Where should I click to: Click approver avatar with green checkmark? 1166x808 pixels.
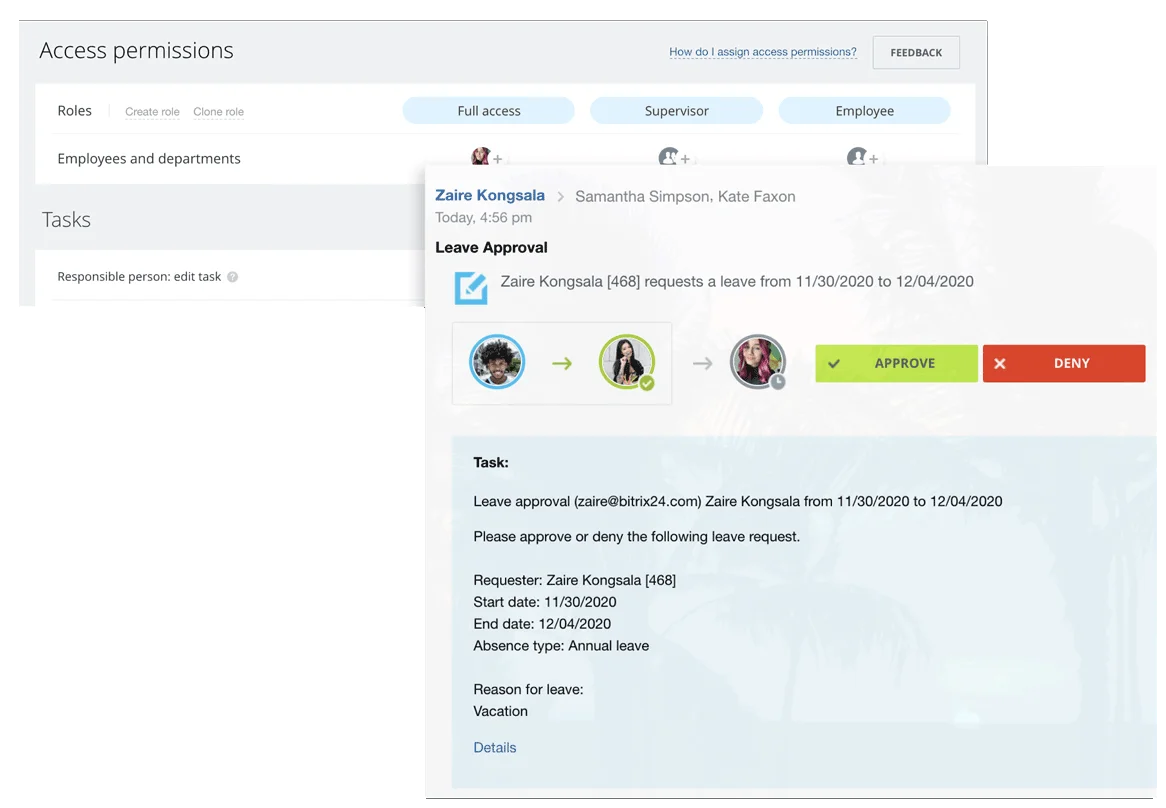(x=627, y=362)
